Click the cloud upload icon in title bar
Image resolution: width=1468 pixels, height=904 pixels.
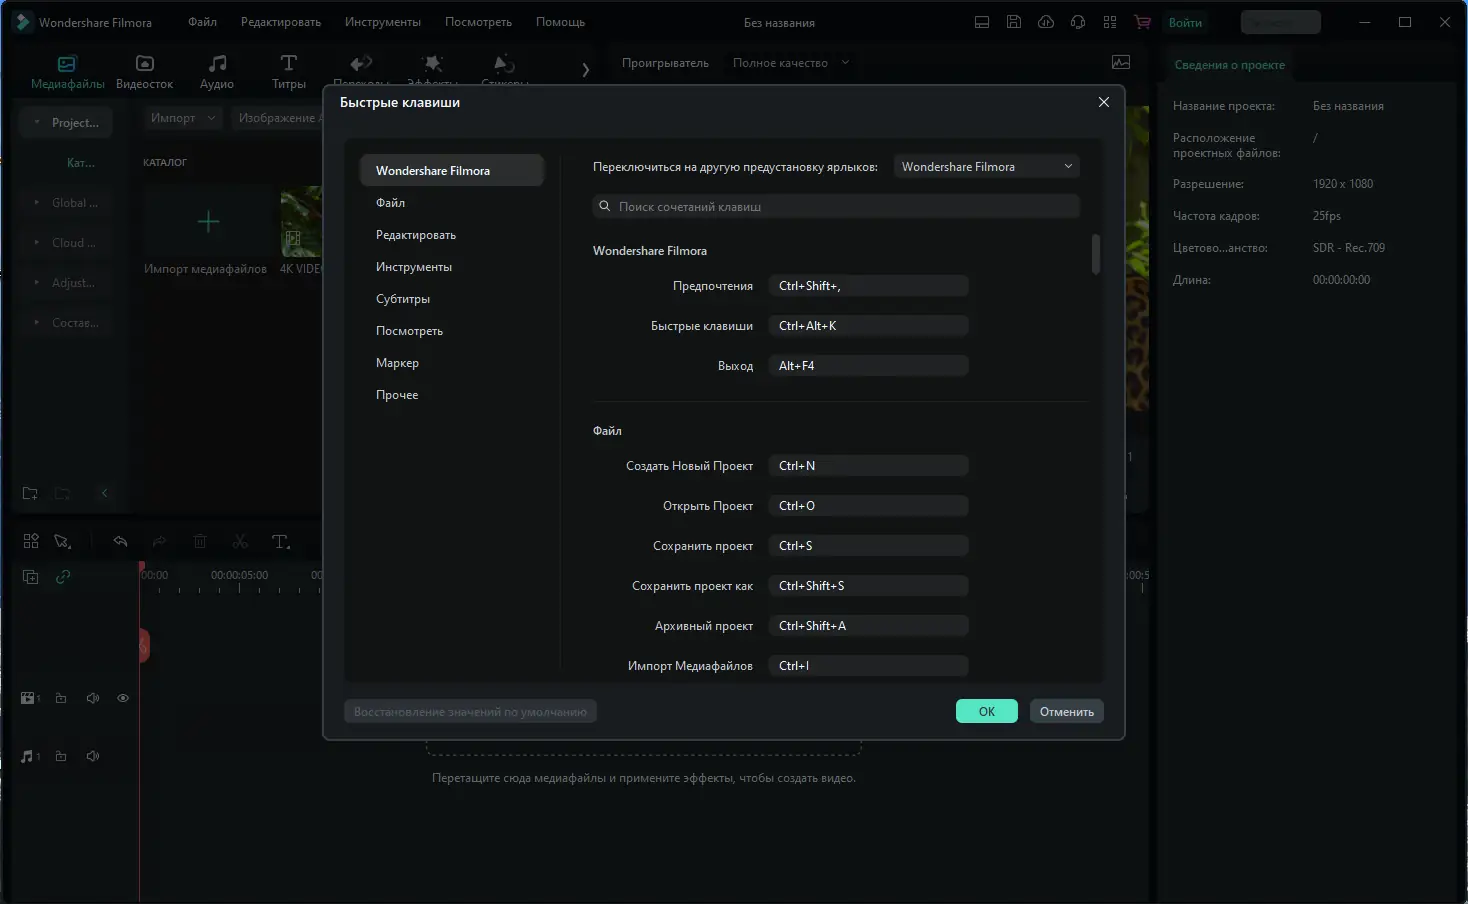tap(1046, 22)
